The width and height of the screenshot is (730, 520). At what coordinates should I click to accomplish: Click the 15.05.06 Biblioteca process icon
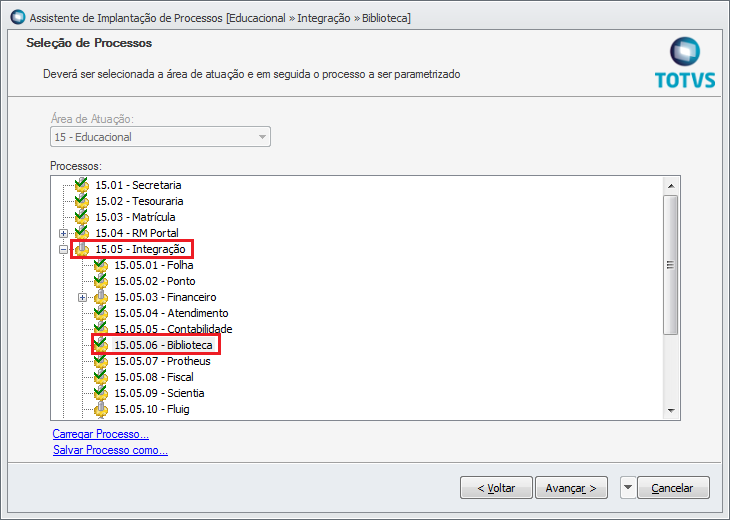click(101, 345)
